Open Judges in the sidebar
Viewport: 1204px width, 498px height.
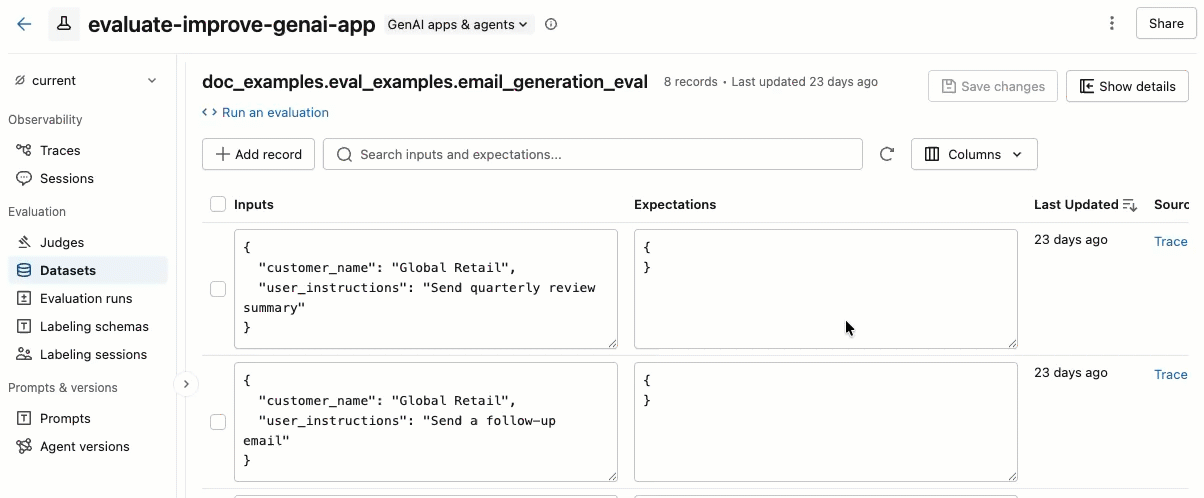click(62, 242)
